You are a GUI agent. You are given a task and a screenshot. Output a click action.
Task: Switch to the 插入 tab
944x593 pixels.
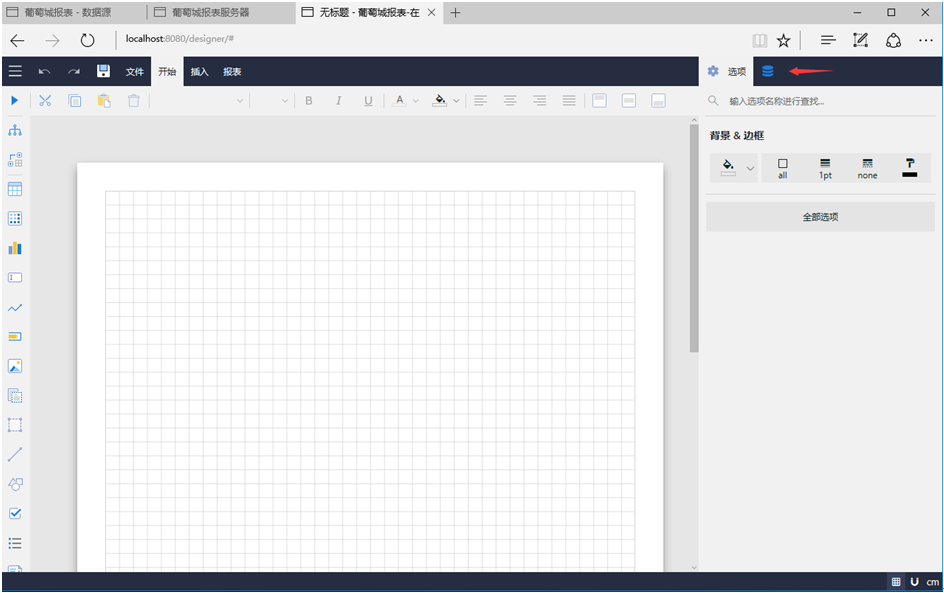click(x=199, y=72)
